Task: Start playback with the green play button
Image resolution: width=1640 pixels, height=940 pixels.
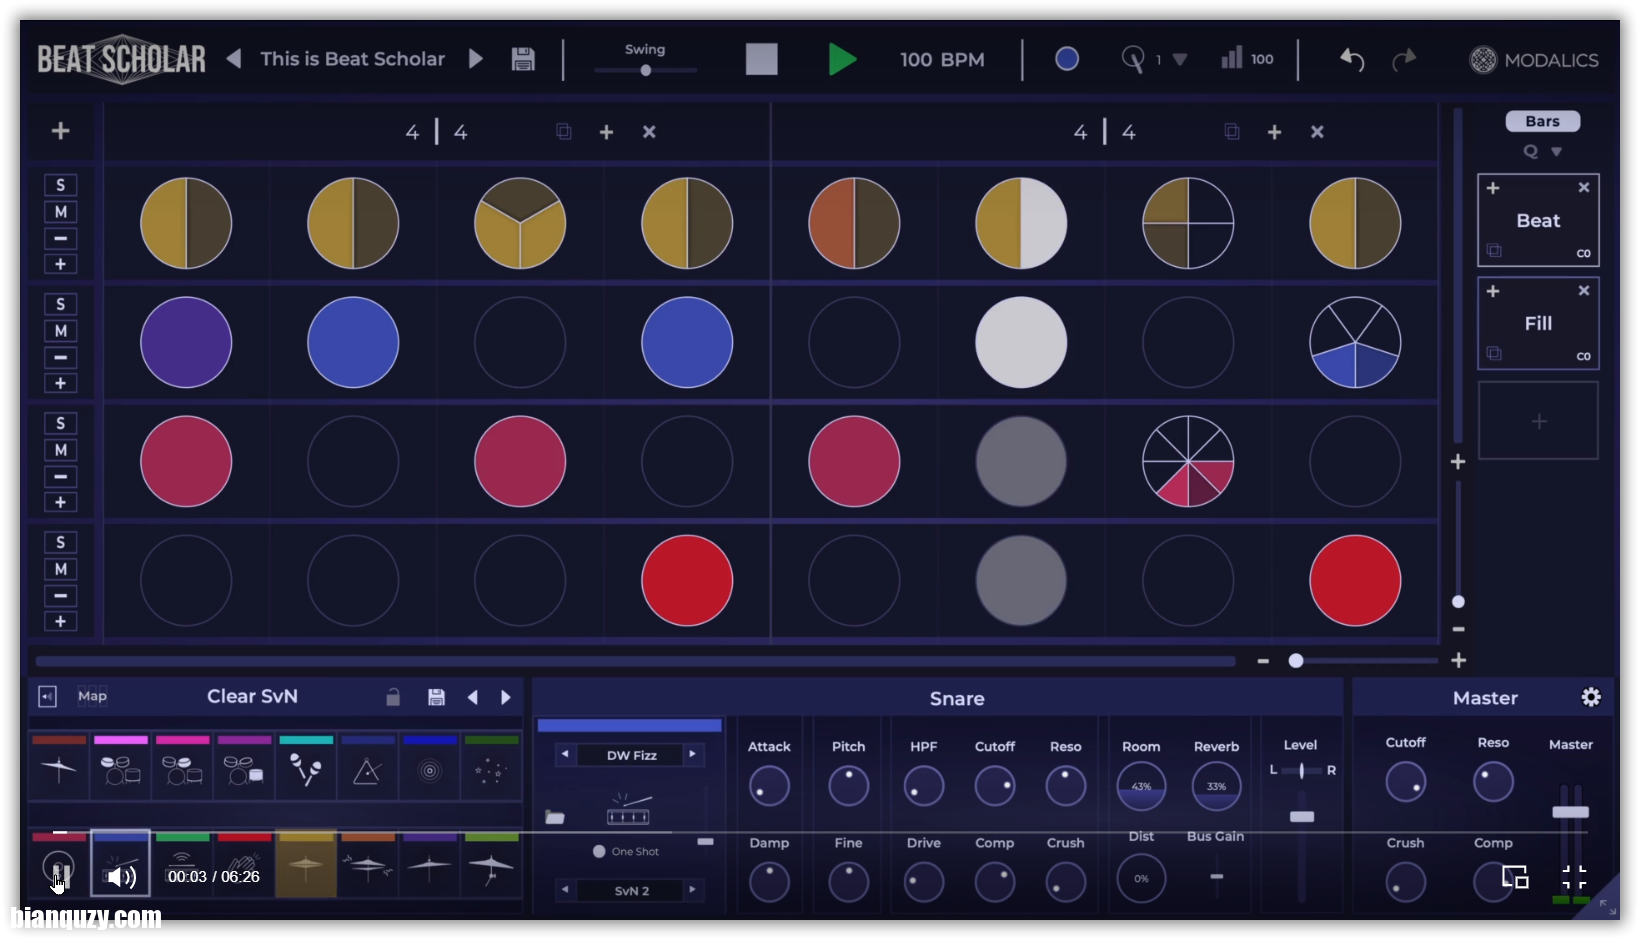Action: click(x=842, y=59)
